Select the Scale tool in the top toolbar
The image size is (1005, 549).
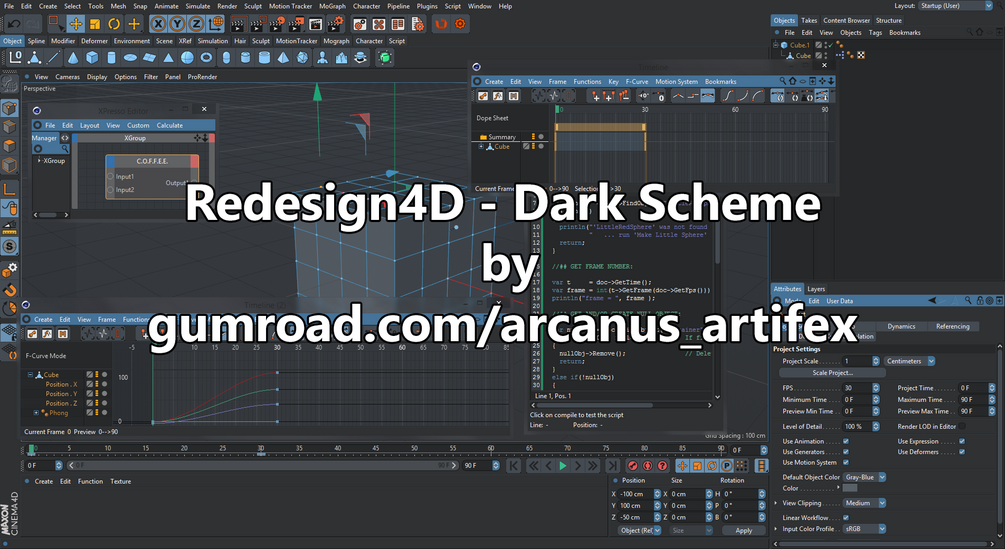[95, 24]
